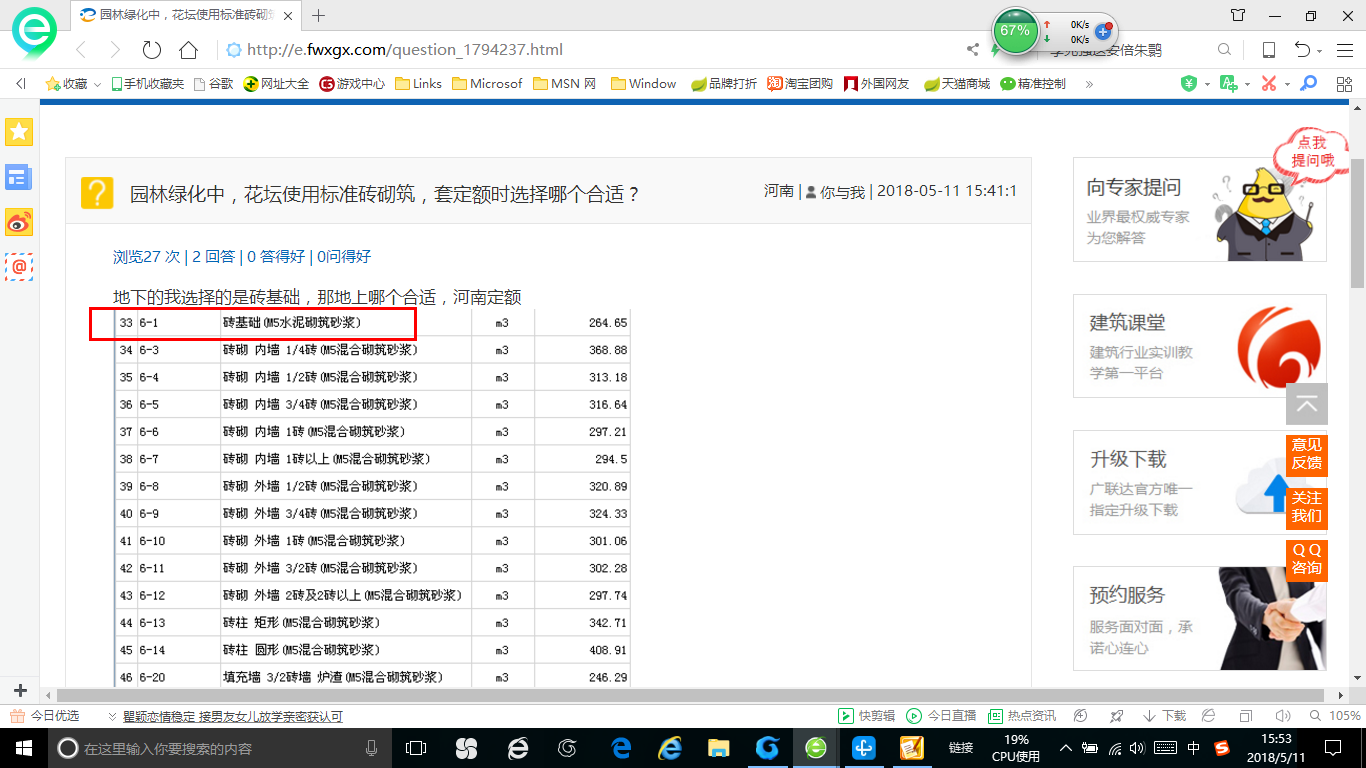
Task: Click the 0 答得好 link
Action: (276, 257)
